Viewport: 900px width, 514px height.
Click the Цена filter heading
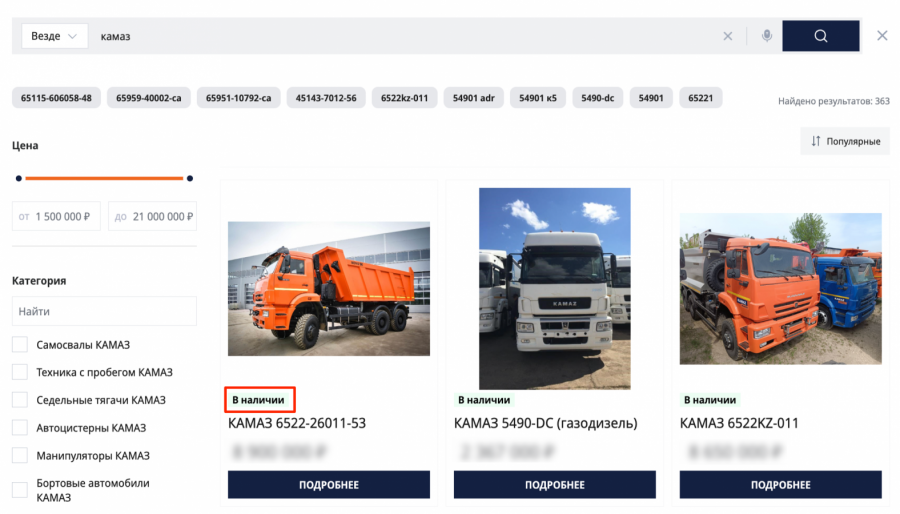pyautogui.click(x=25, y=146)
